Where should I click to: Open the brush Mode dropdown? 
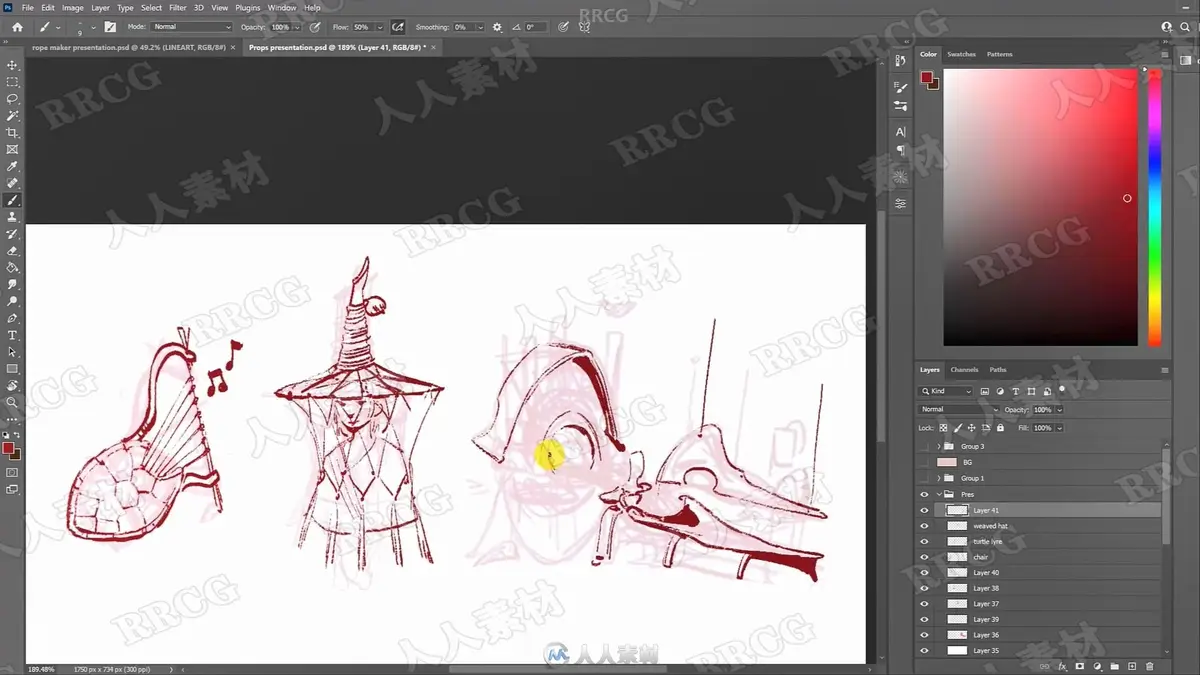[x=192, y=27]
